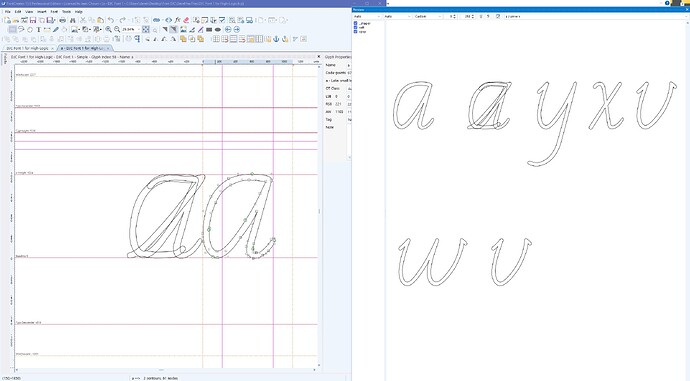The image size is (690, 381).
Task: Click the show grid icon
Action: coord(216,39)
